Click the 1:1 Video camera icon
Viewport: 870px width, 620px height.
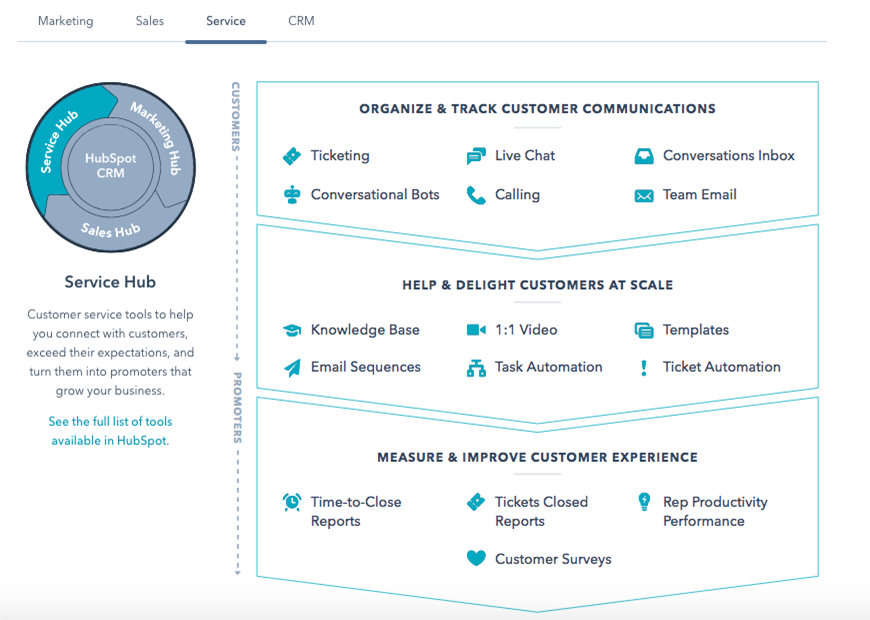click(x=476, y=330)
